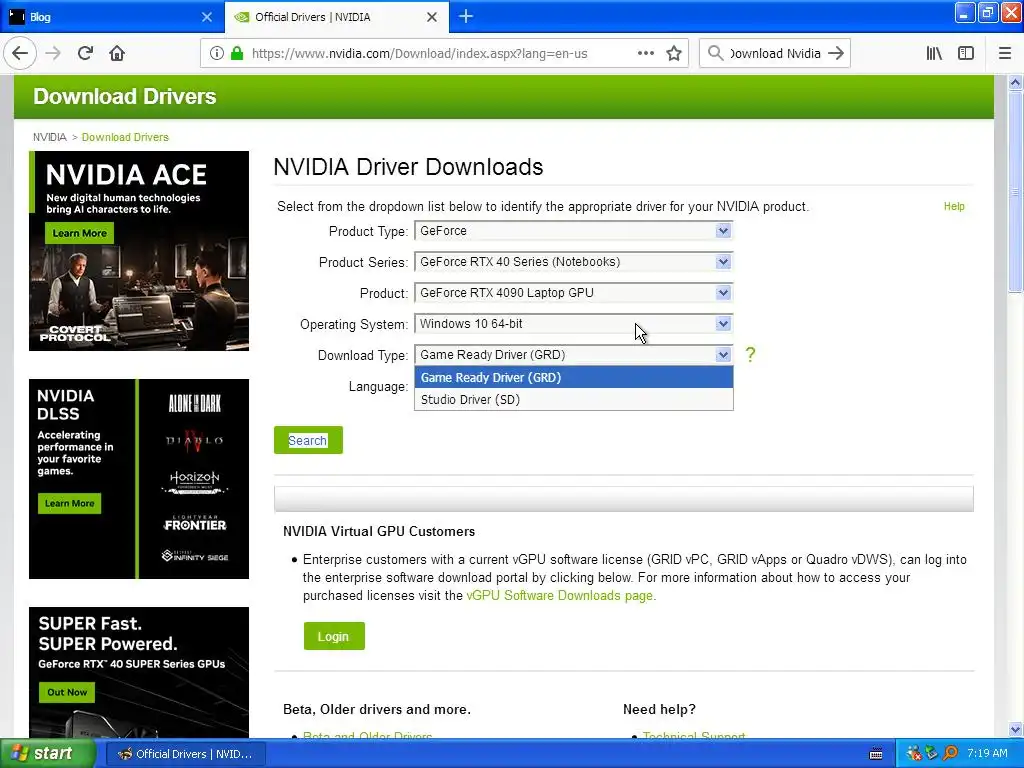The width and height of the screenshot is (1024, 768).
Task: Click Official Drivers taskbar window button
Action: point(185,754)
